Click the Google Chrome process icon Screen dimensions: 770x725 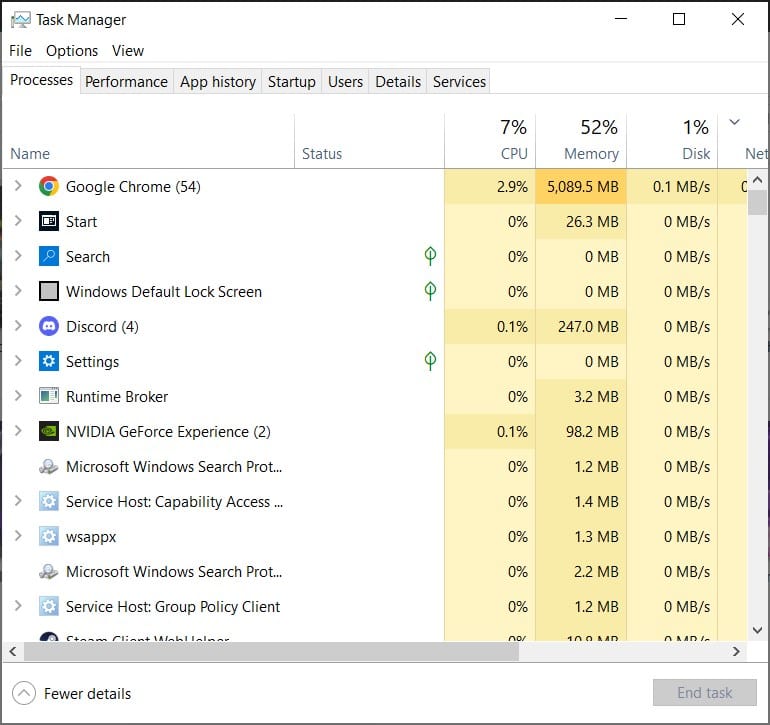(49, 187)
